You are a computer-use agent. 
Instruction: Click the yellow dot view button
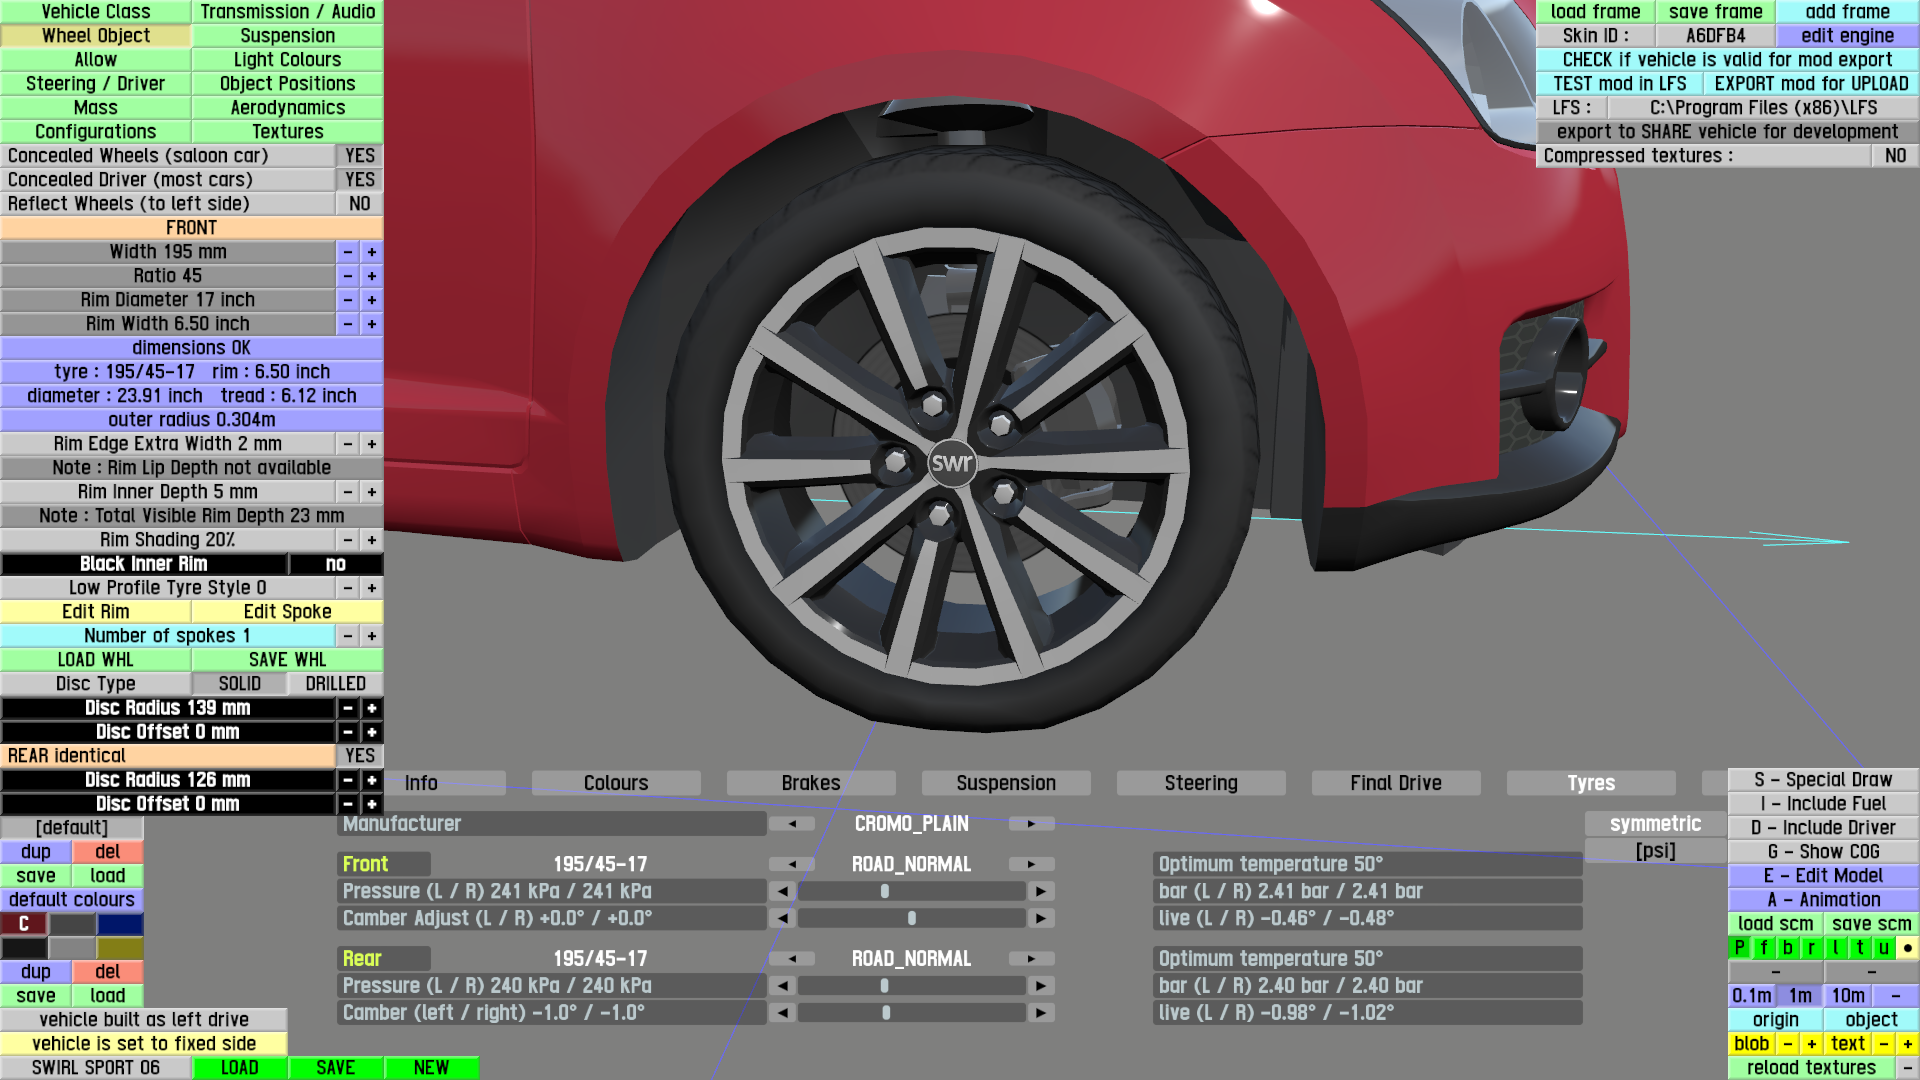click(1907, 948)
